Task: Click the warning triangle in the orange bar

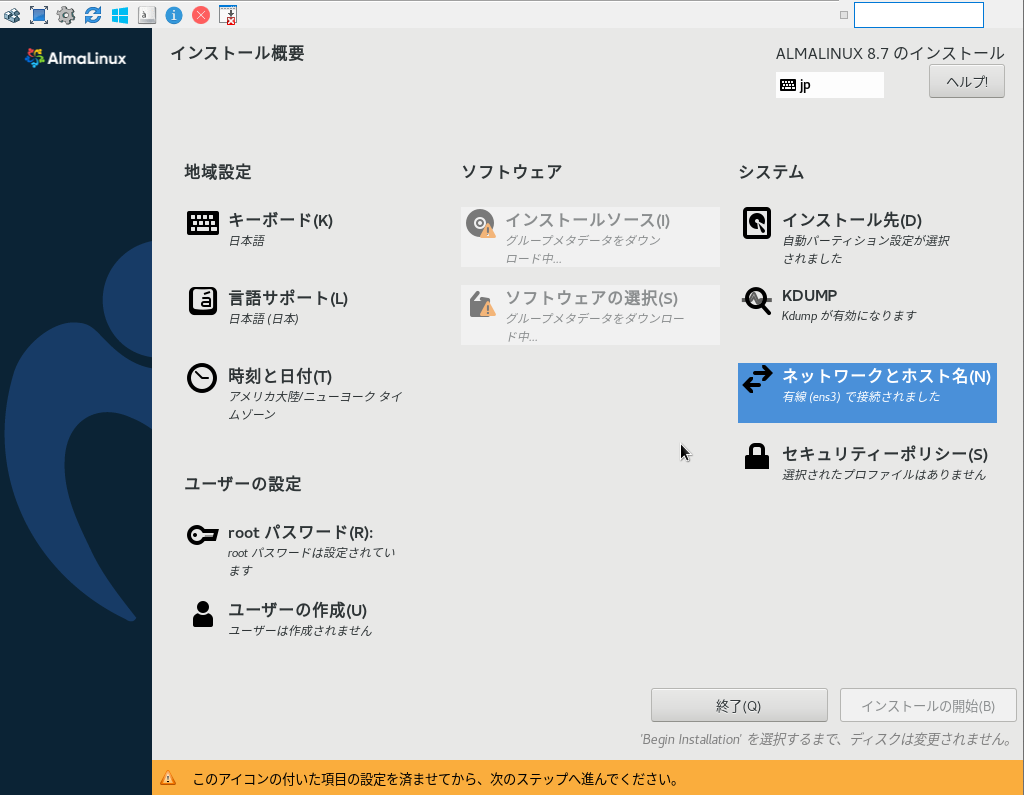Action: (168, 778)
